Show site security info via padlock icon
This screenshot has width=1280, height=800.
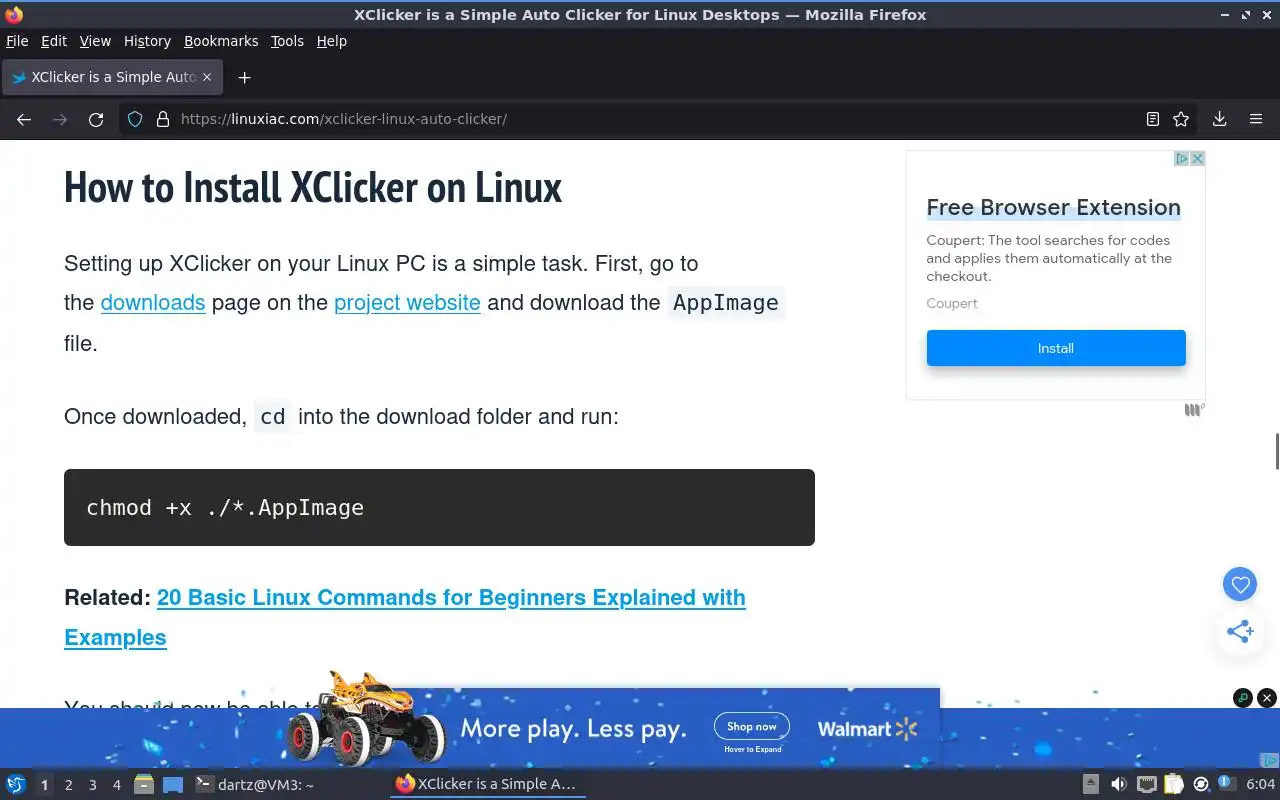[x=163, y=119]
